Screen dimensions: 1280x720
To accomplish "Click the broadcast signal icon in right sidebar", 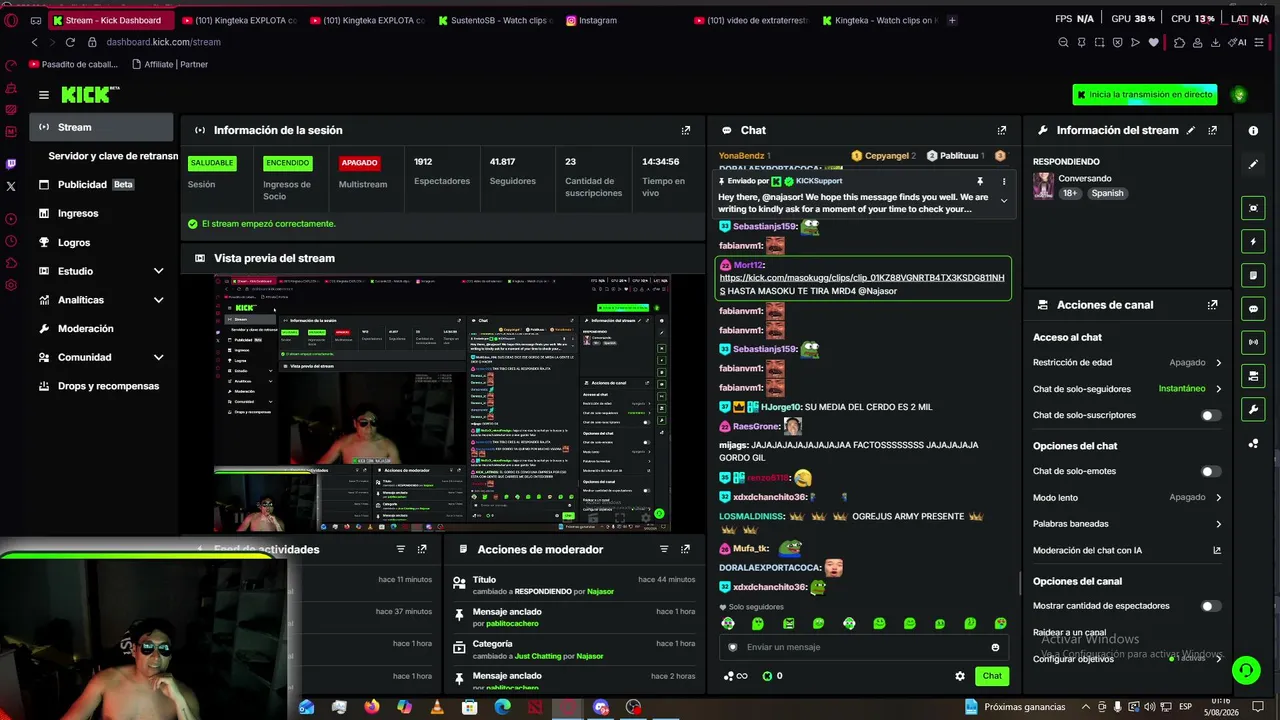I will point(1253,342).
